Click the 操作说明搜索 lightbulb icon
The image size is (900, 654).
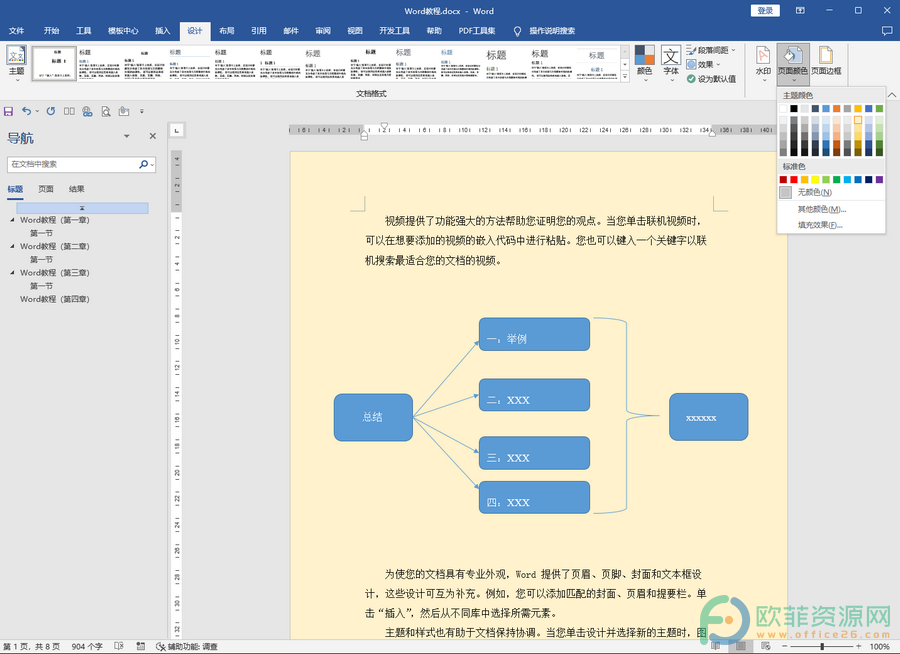click(x=517, y=31)
